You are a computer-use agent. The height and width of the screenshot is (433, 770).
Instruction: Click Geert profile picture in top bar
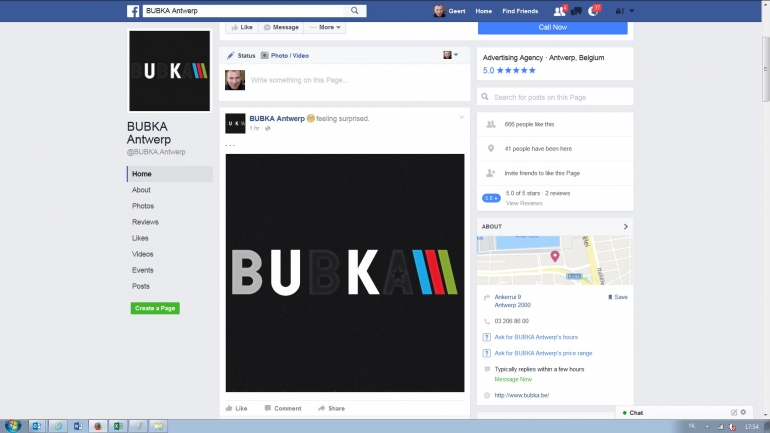439,11
